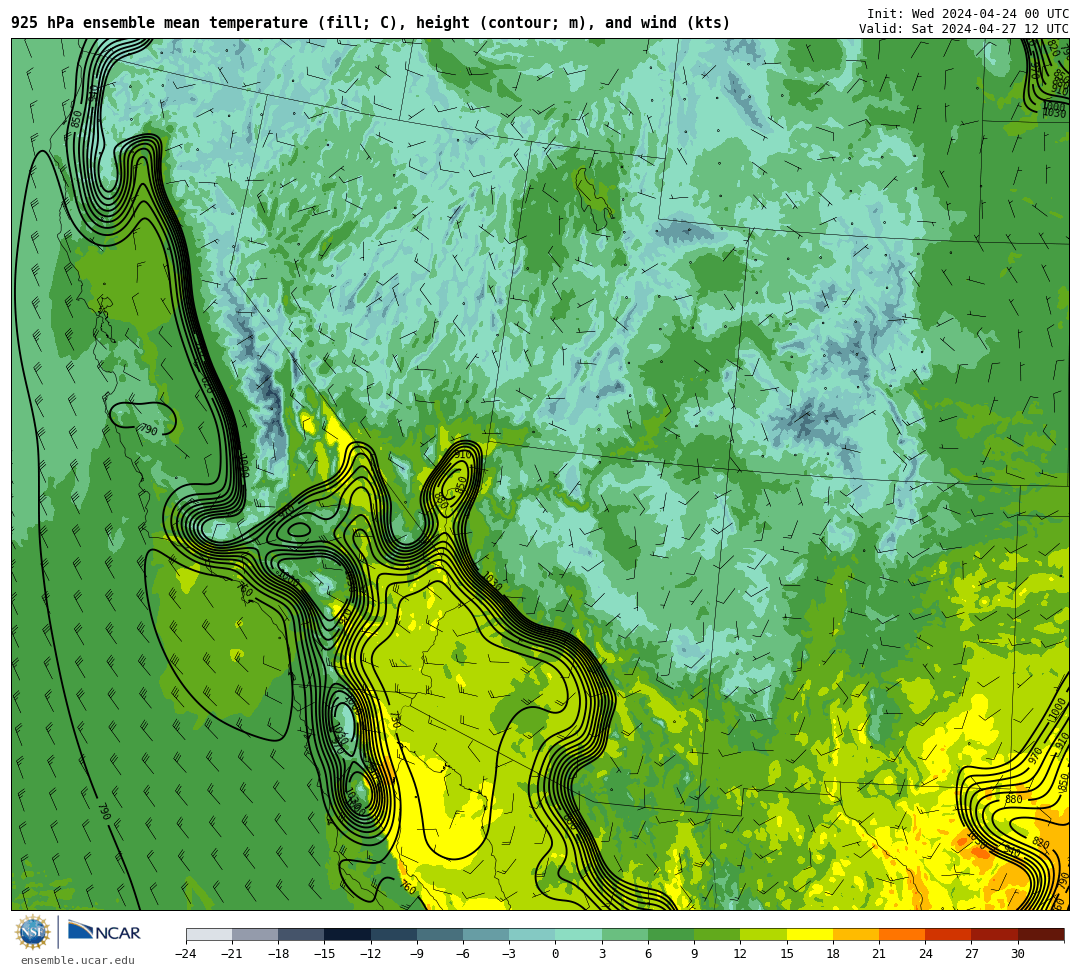Click the light green swatch between 3 and 6
This screenshot has width=1080, height=973.
tap(625, 934)
